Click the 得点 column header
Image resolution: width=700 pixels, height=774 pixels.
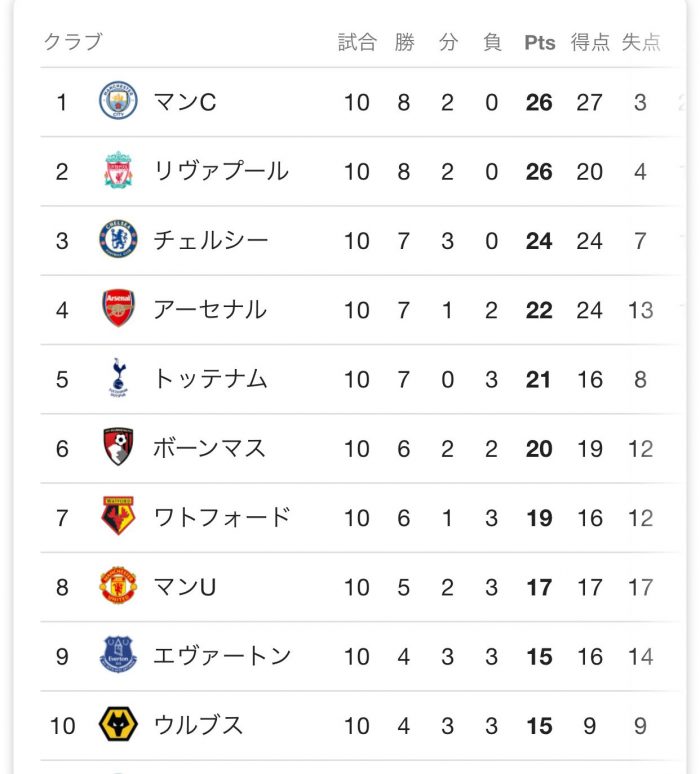pyautogui.click(x=590, y=42)
